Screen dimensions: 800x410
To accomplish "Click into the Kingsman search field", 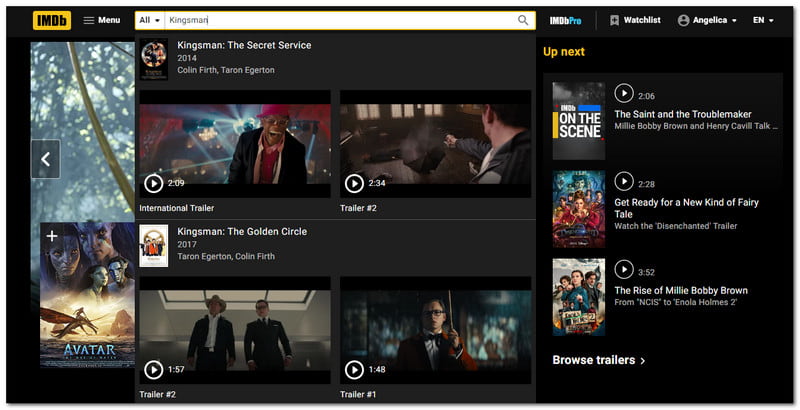I will pyautogui.click(x=339, y=20).
